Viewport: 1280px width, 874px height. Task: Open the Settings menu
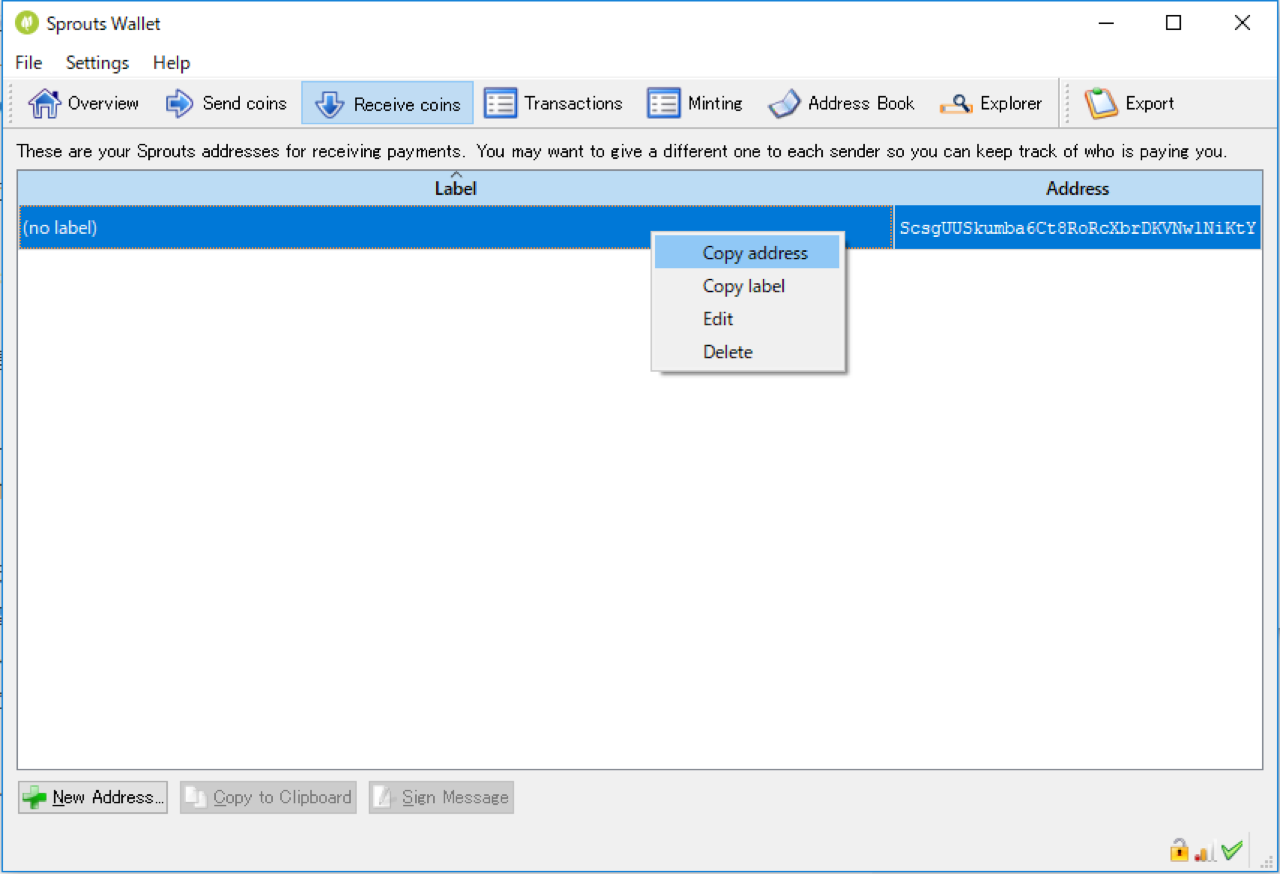(x=97, y=63)
